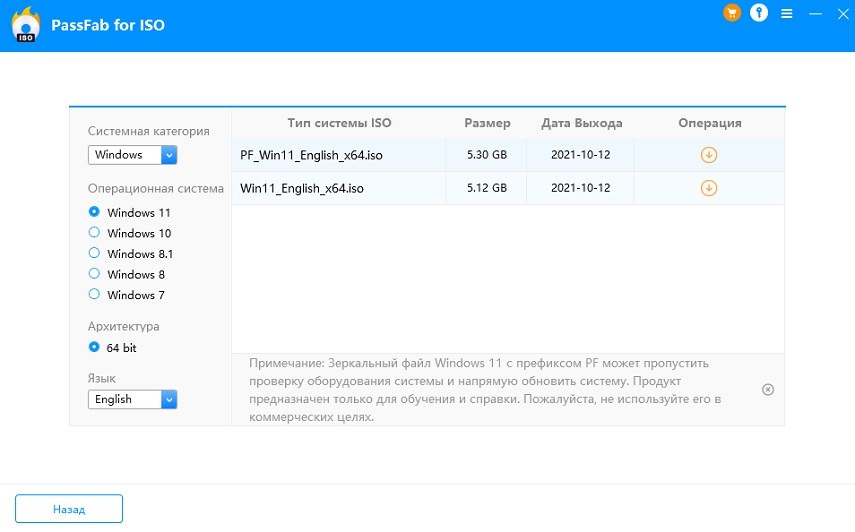Screen dimensions: 855x532
Task: Click the Win11_English_x64.iso file name
Action: 302,189
